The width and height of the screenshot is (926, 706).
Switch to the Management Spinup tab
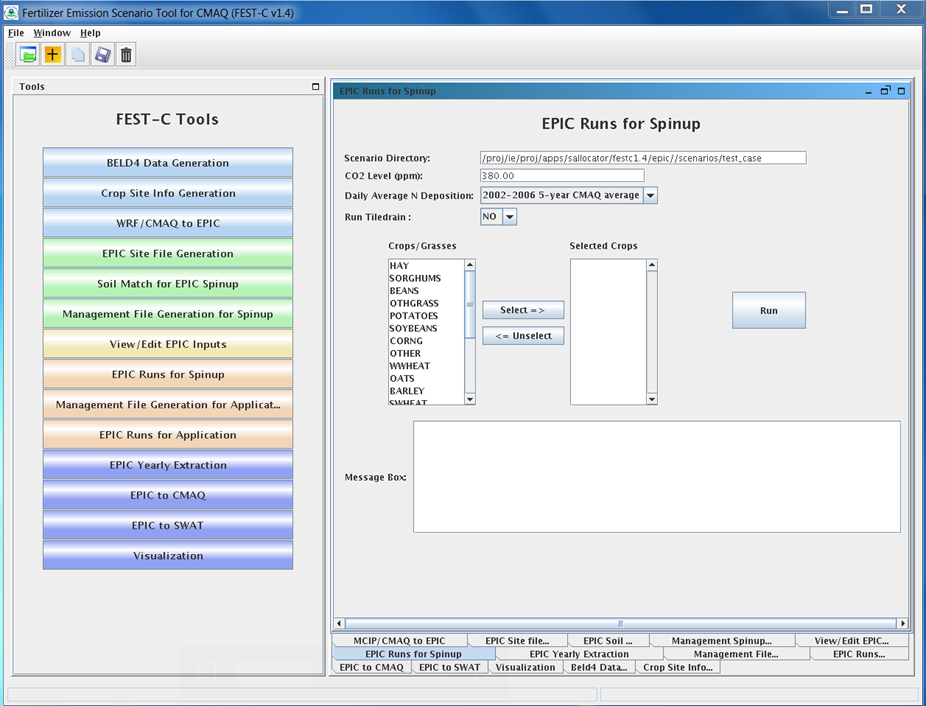point(722,640)
